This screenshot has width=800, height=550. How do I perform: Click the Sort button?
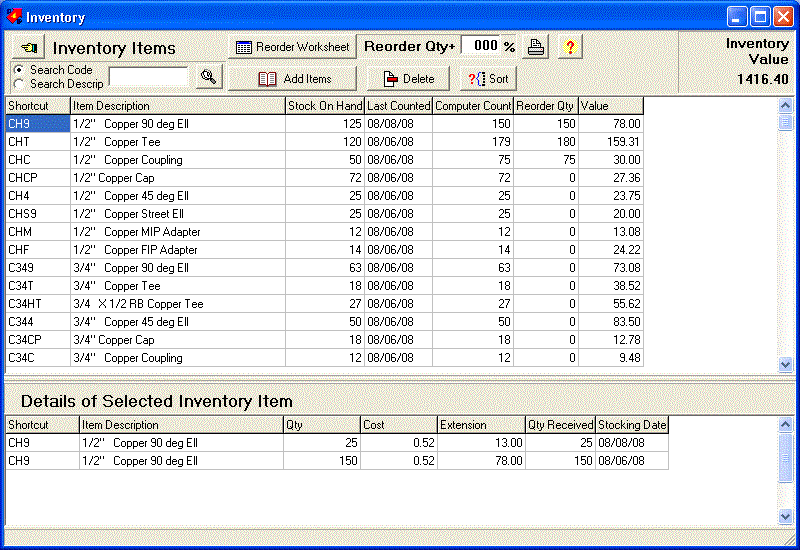[x=488, y=79]
